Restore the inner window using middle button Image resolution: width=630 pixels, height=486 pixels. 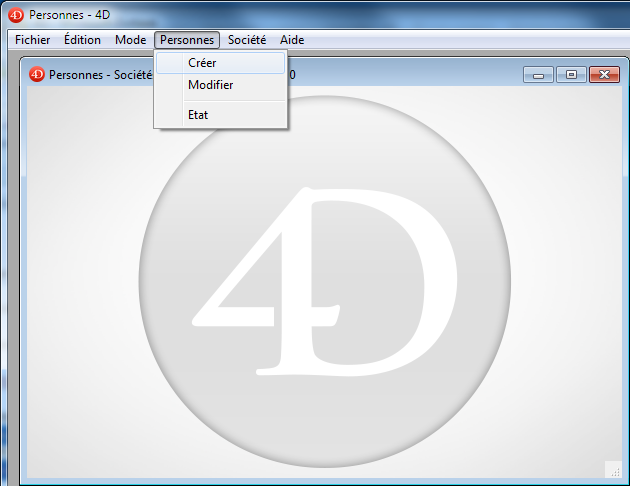tap(571, 75)
